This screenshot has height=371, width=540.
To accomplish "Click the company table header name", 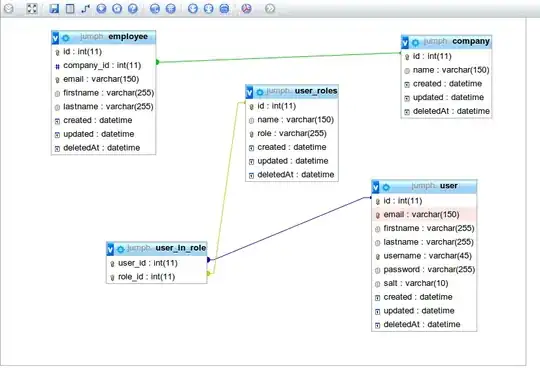I will [471, 41].
